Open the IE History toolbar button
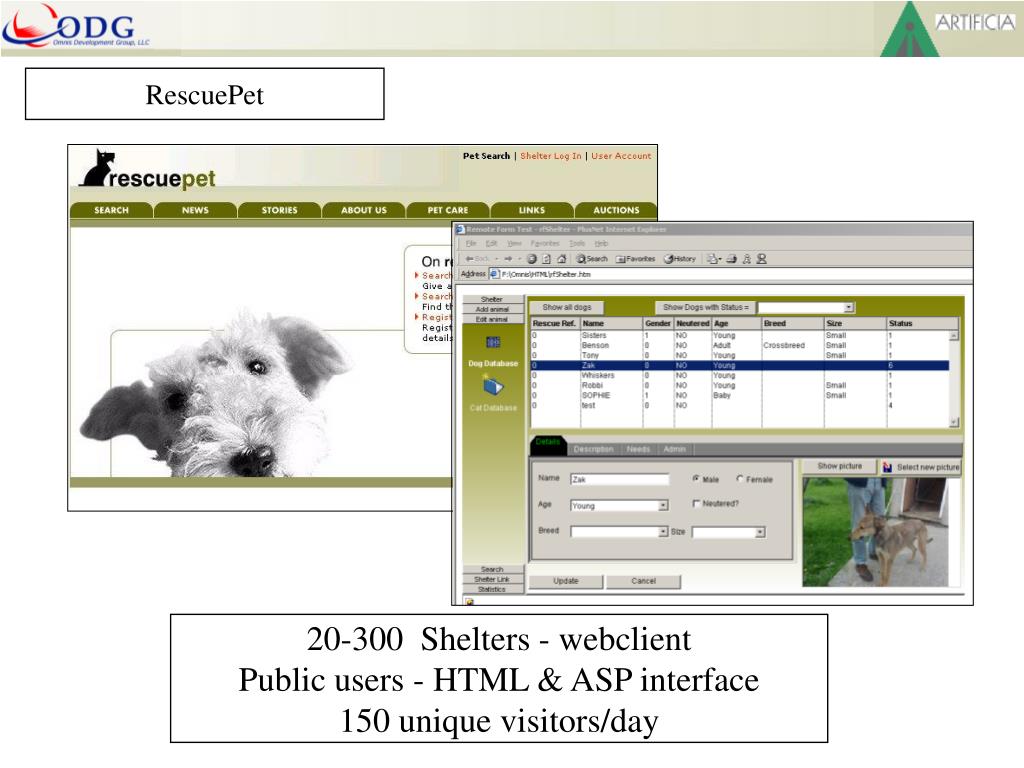The image size is (1024, 768). [x=680, y=259]
